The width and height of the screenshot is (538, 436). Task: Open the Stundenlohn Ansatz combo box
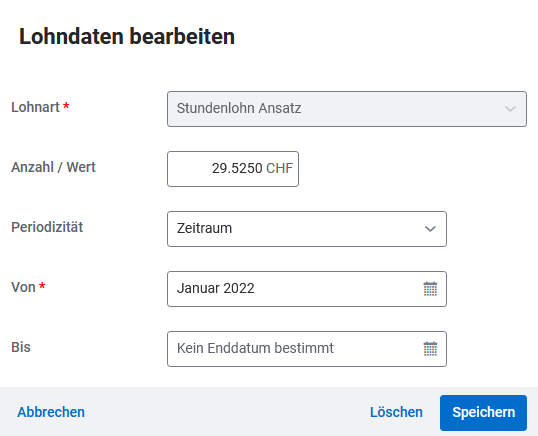[x=347, y=109]
